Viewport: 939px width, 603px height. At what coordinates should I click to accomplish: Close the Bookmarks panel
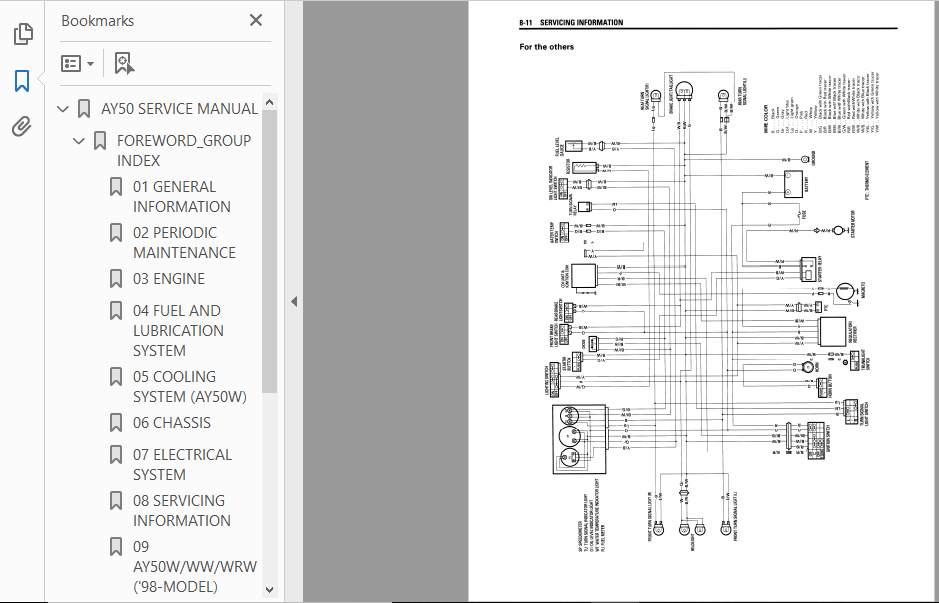(256, 20)
